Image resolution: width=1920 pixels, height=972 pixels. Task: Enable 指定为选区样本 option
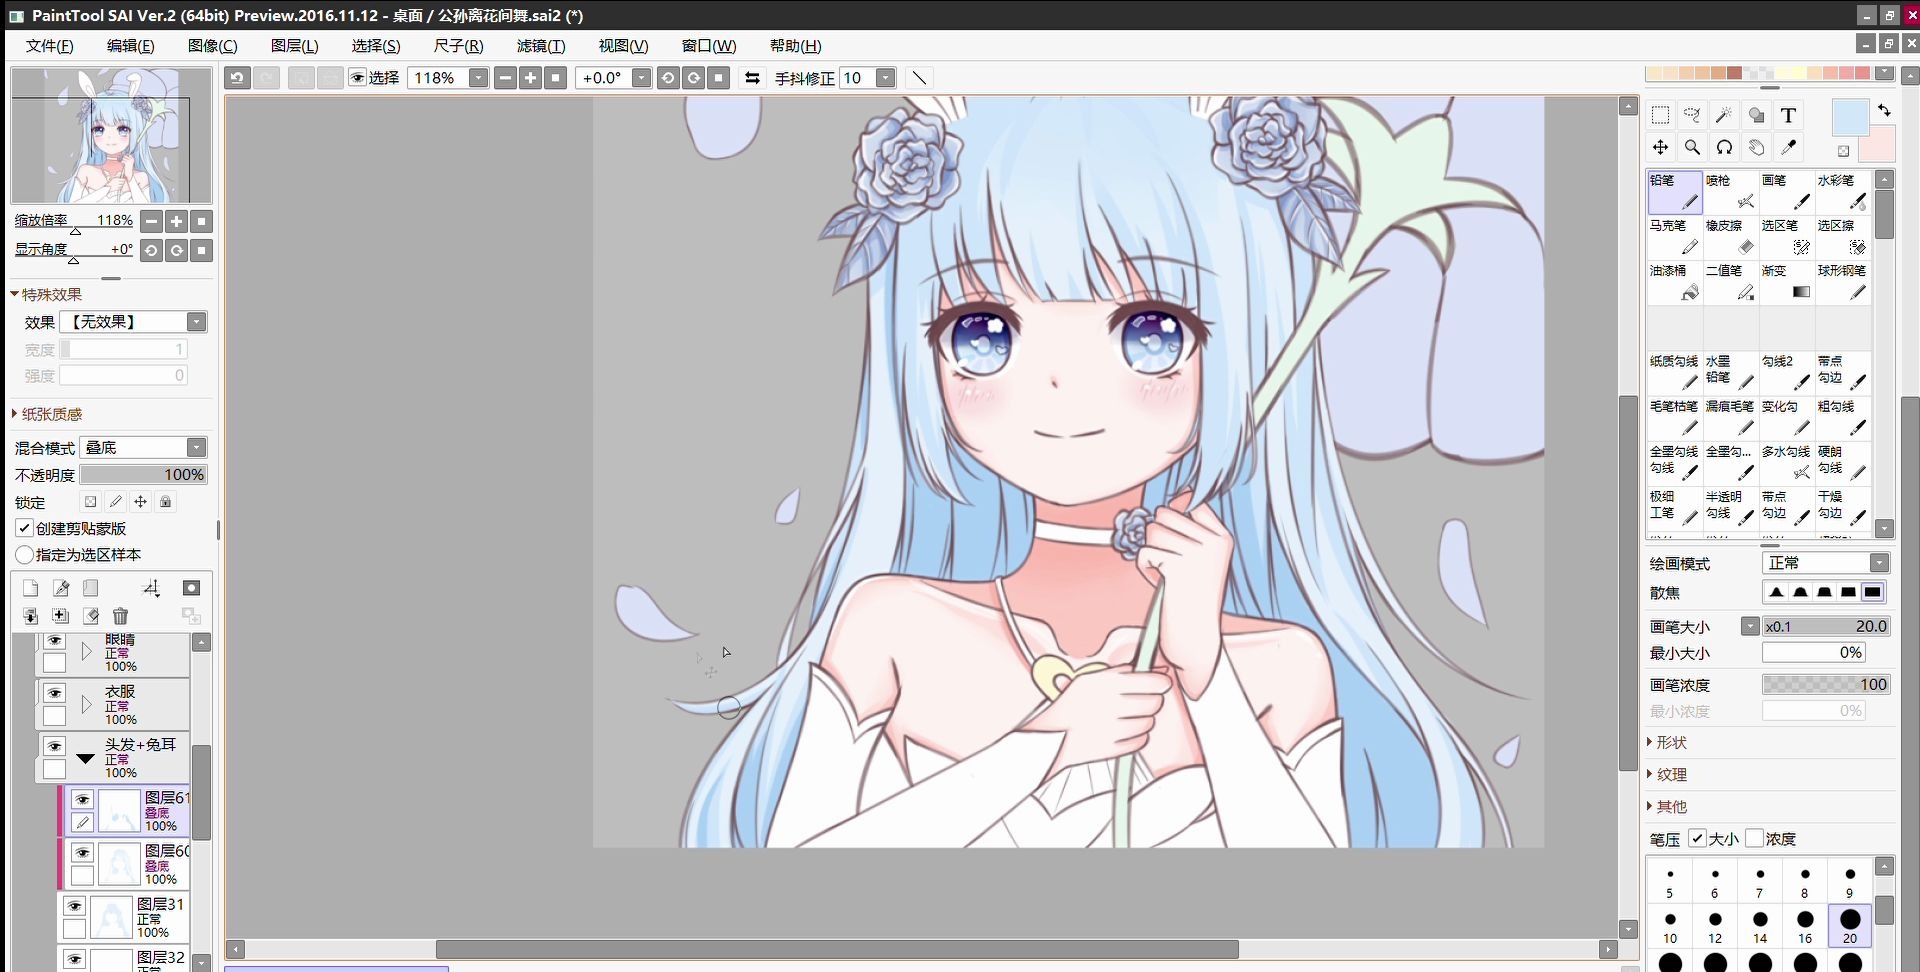25,554
